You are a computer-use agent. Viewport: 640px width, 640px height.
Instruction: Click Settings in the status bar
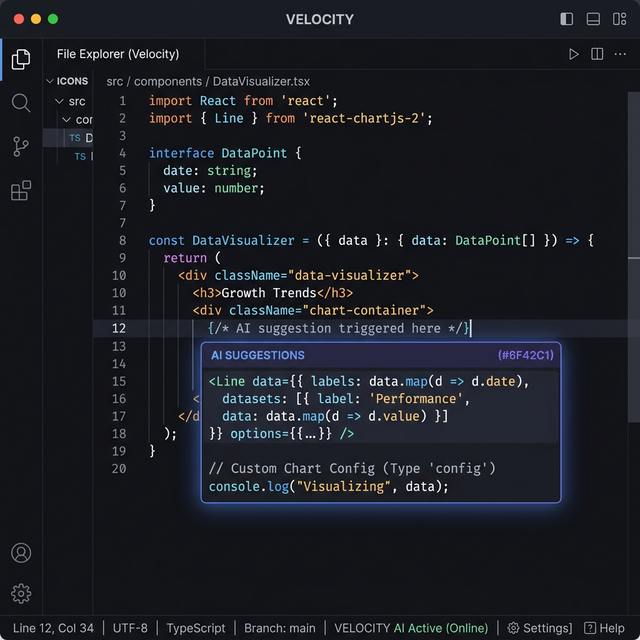pos(539,628)
